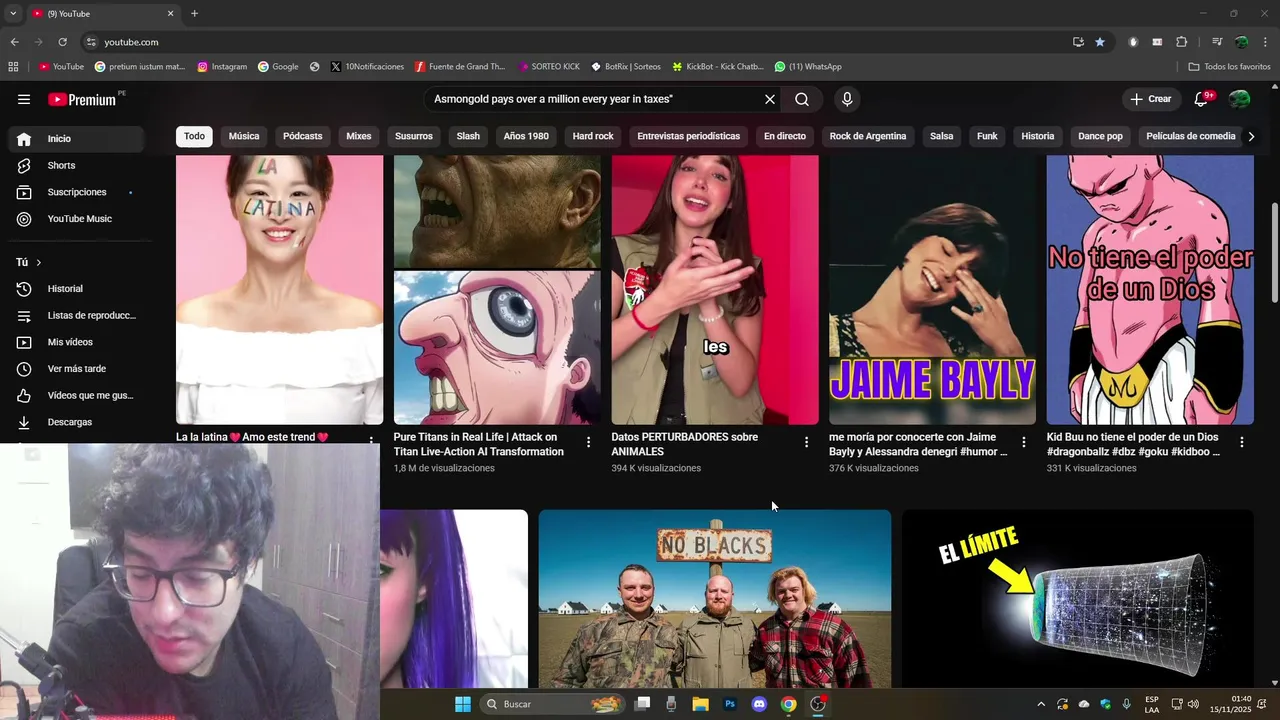This screenshot has width=1280, height=720.
Task: Select the Historia filter chip
Action: point(1038,136)
